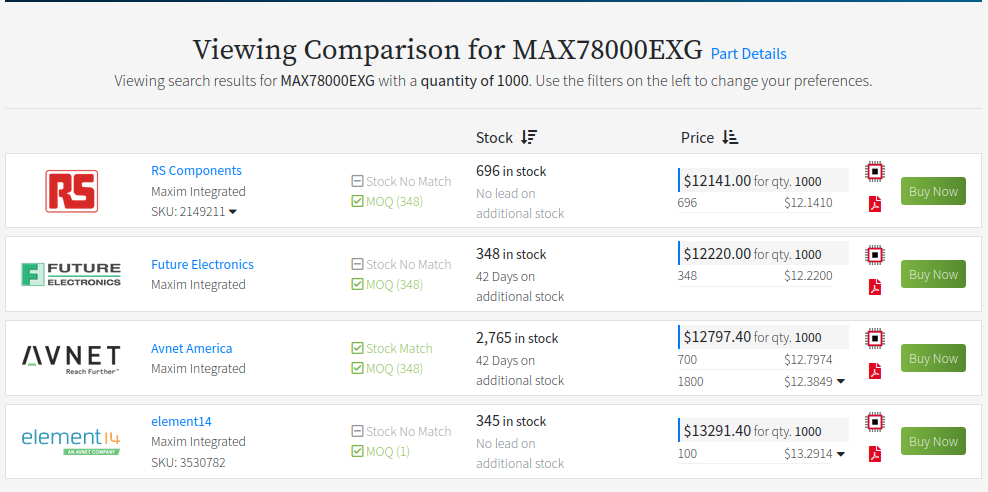The height and width of the screenshot is (492, 988).
Task: Click Buy Now for Avnet America
Action: pyautogui.click(x=933, y=358)
